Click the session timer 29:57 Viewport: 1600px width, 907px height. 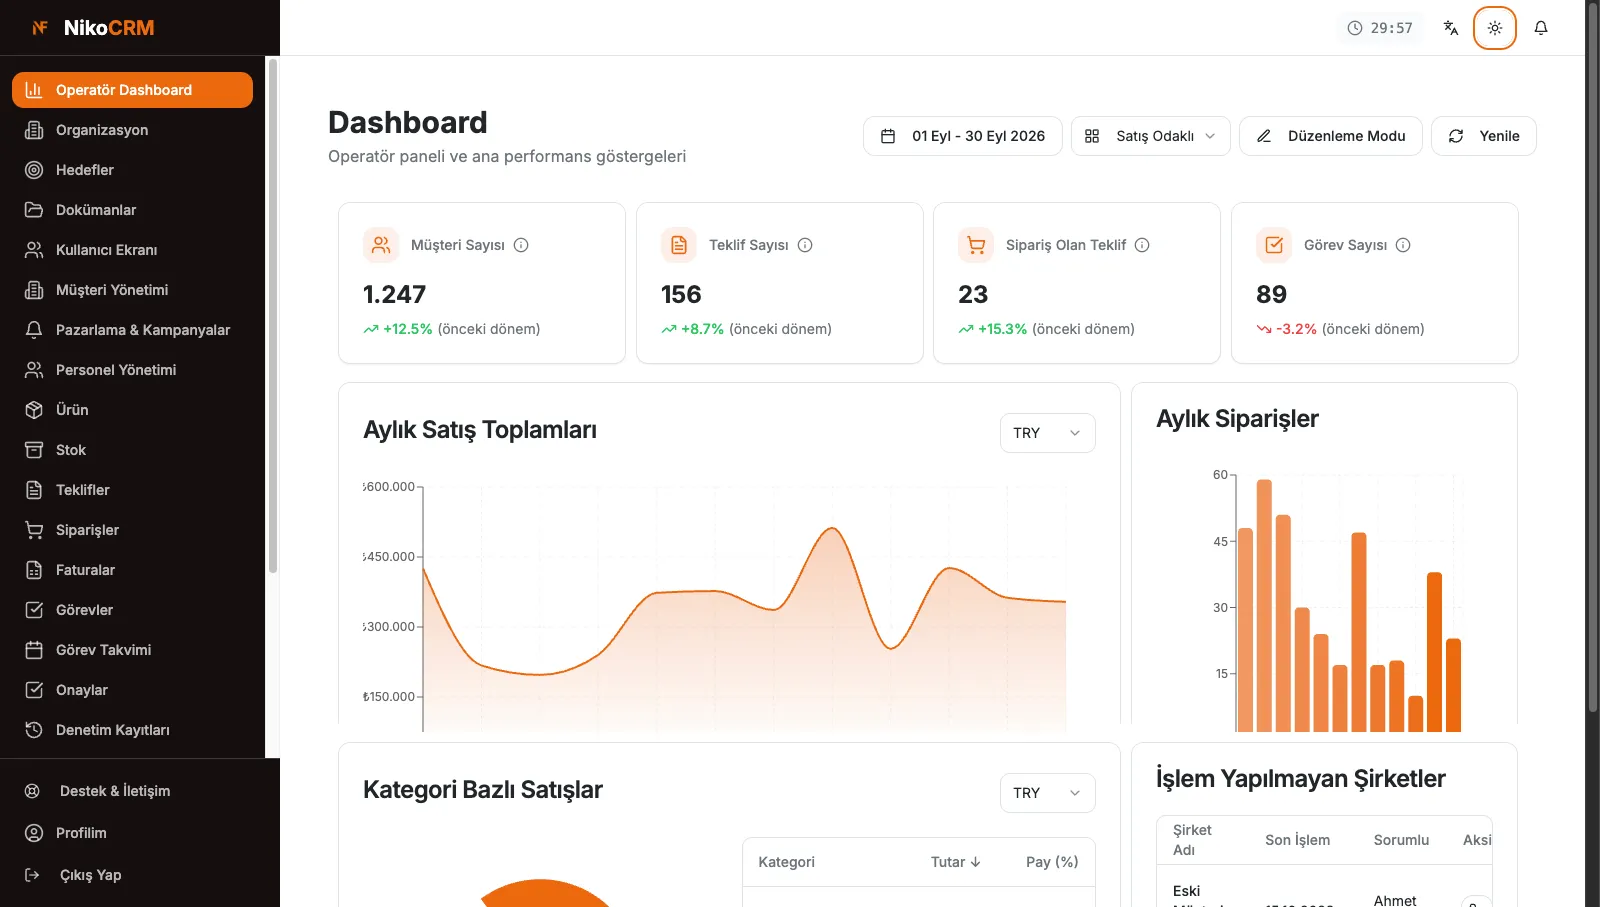coord(1380,28)
